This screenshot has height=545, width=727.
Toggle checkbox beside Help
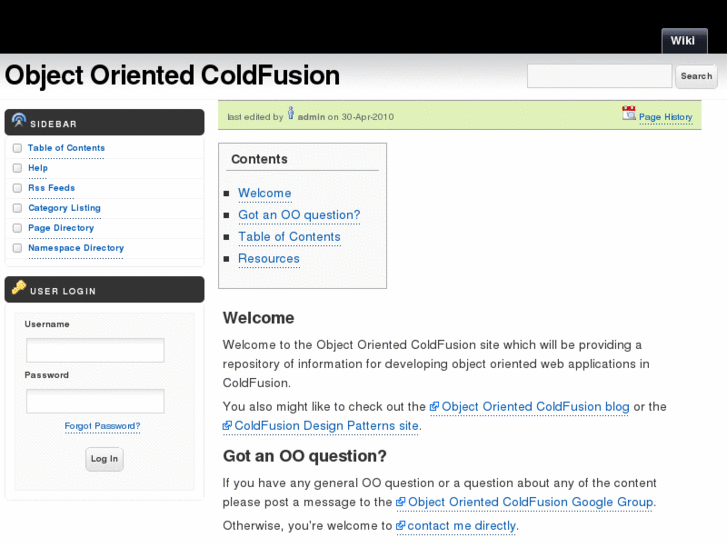tap(17, 168)
